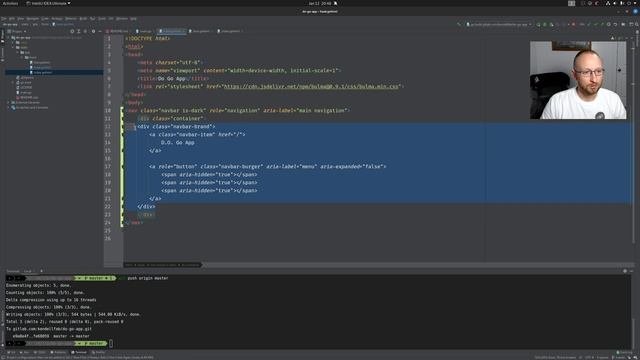Open the Project view selector dropdown

tap(17, 31)
